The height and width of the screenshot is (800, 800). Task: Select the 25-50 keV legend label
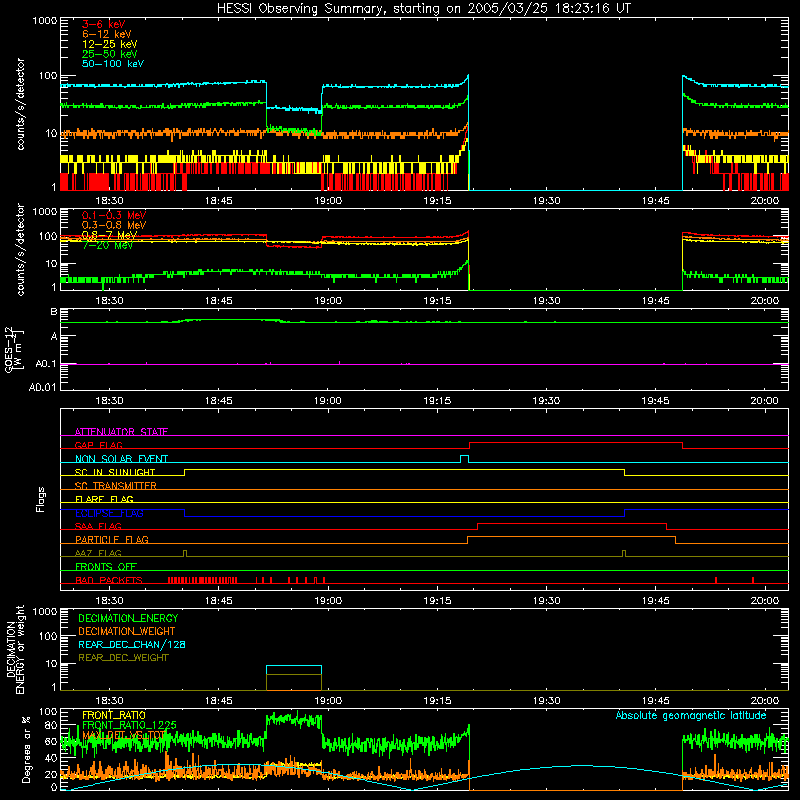pos(110,54)
